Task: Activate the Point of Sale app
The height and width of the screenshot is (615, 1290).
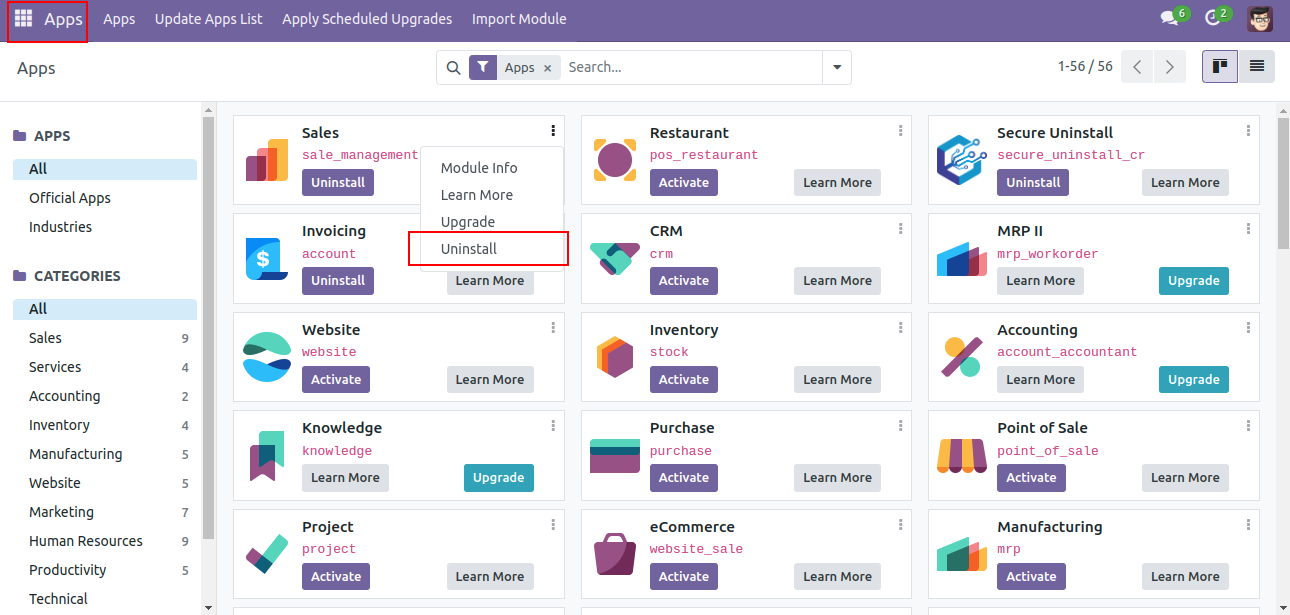Action: [1031, 478]
